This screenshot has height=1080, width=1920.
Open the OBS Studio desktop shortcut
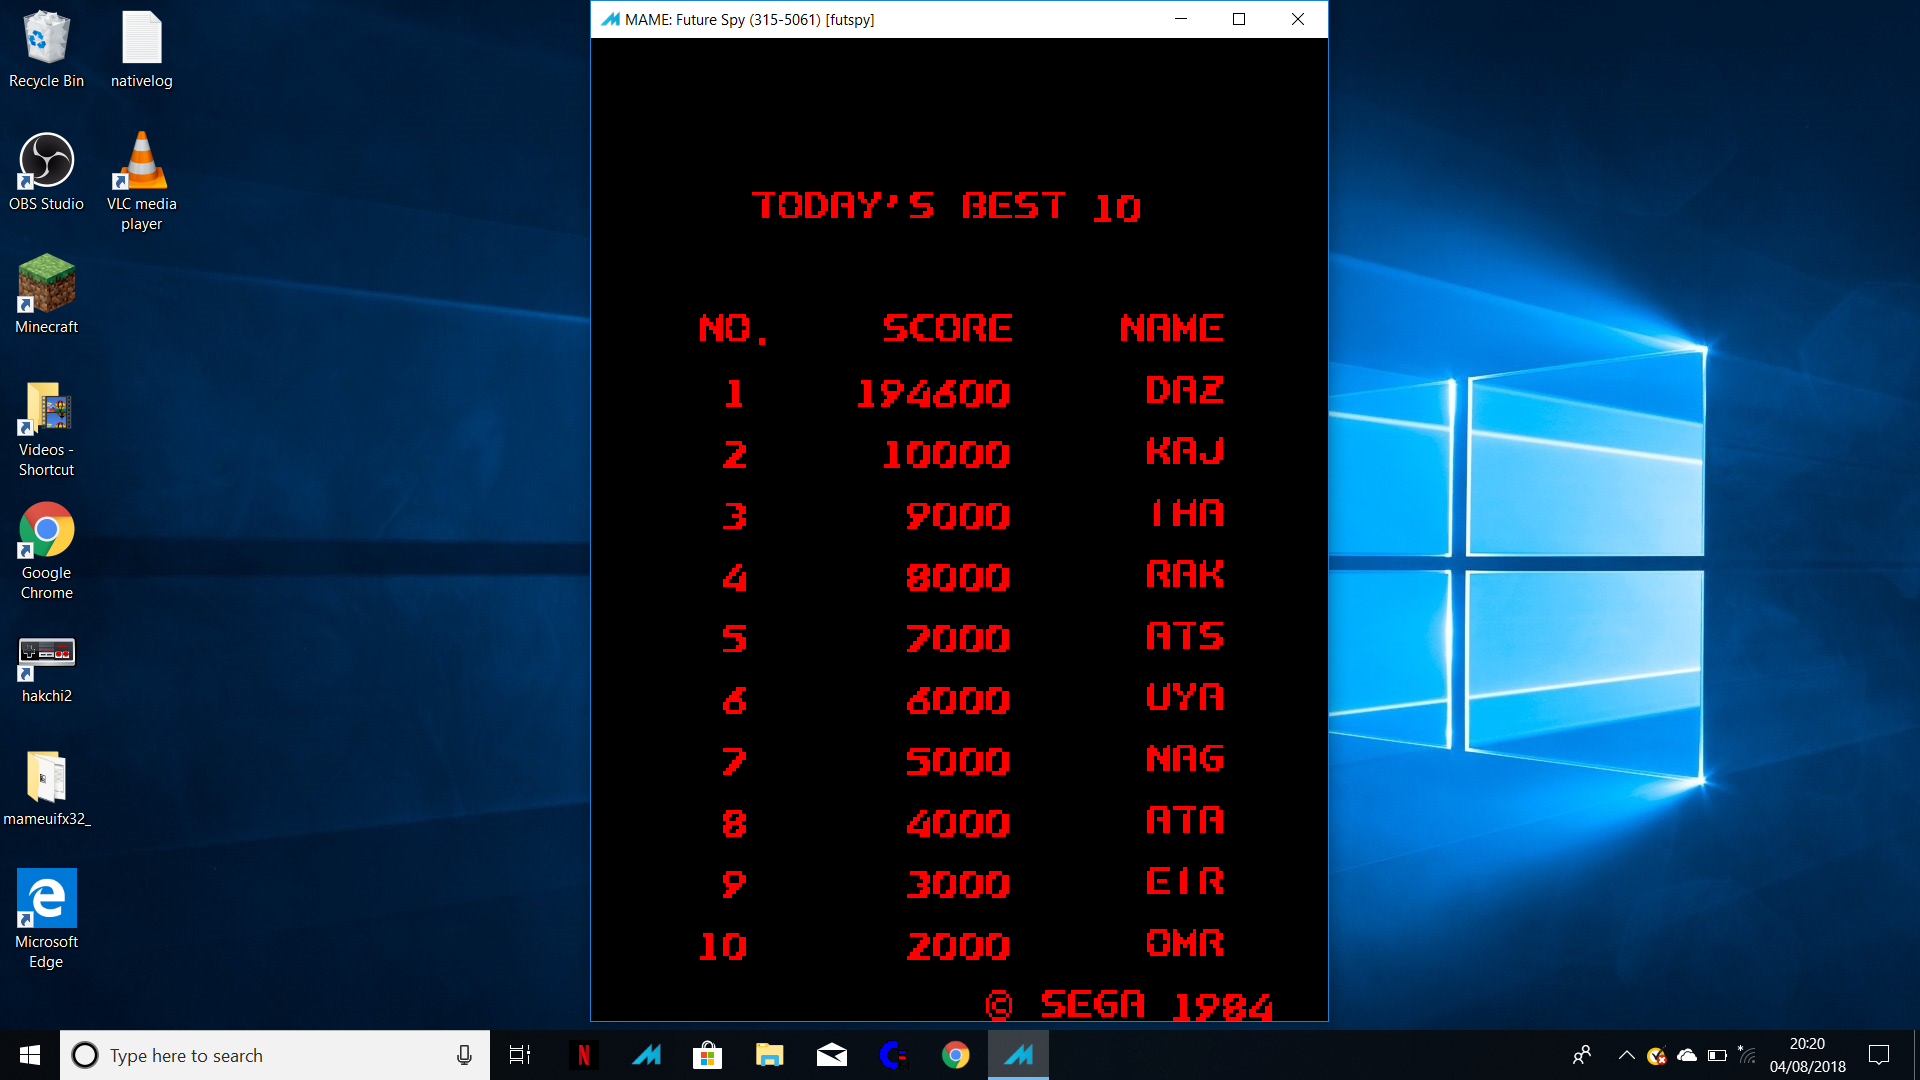pos(46,162)
